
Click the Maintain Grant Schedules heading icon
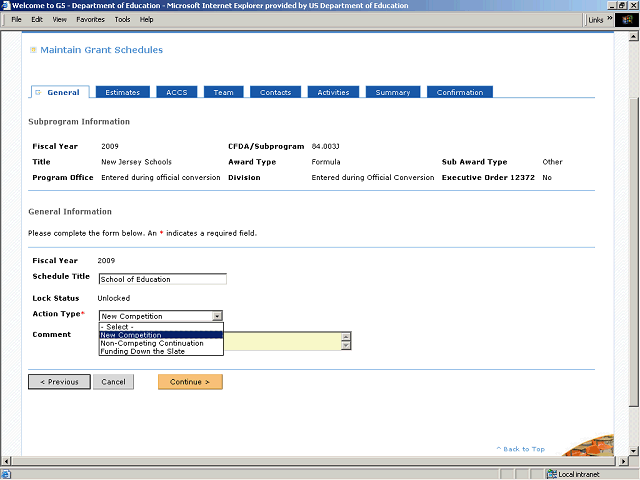[32, 50]
